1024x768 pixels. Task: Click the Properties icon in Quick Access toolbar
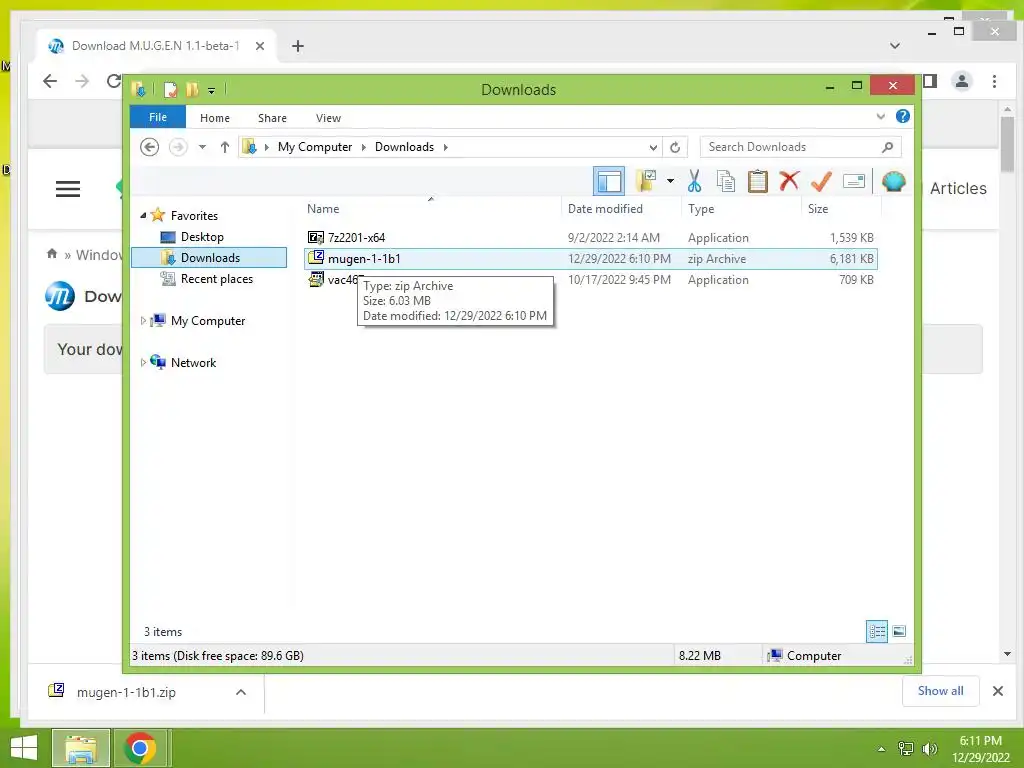[170, 89]
